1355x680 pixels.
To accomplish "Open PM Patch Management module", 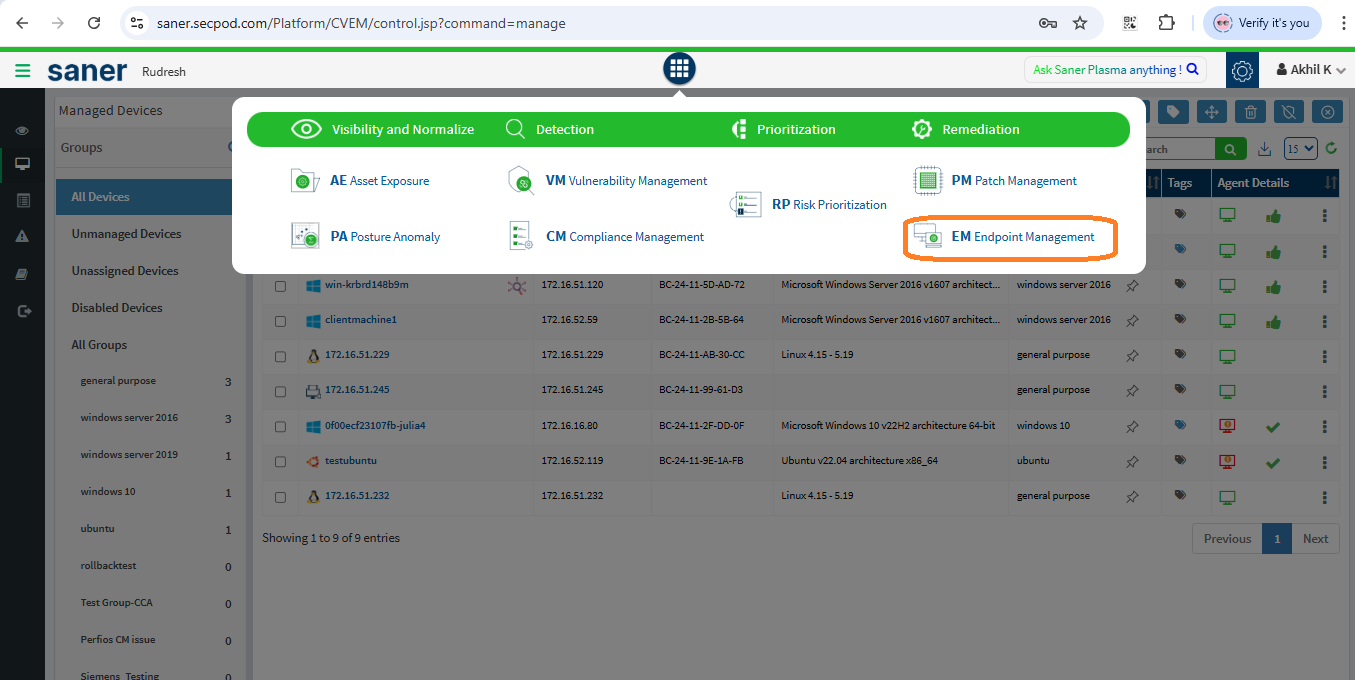I will 996,181.
